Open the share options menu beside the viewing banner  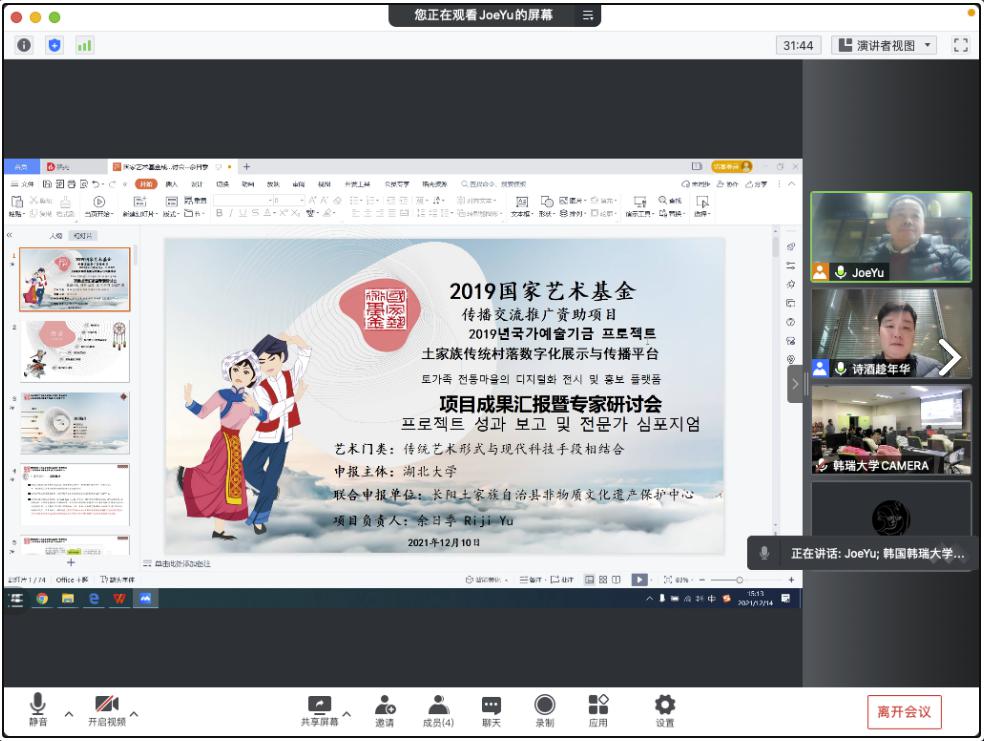click(x=589, y=15)
